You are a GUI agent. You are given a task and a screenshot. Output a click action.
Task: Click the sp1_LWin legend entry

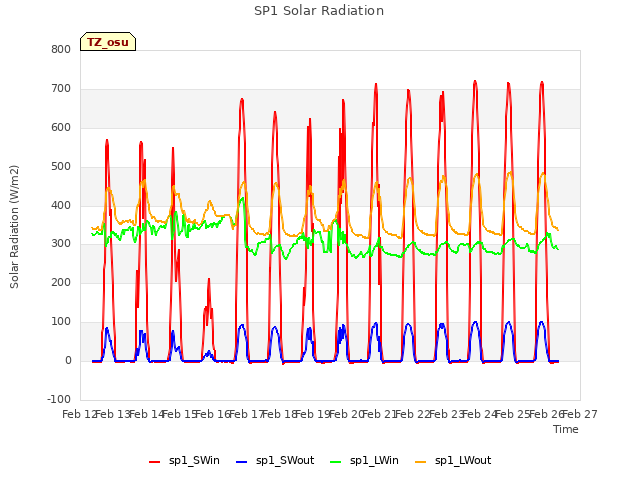[x=364, y=460]
